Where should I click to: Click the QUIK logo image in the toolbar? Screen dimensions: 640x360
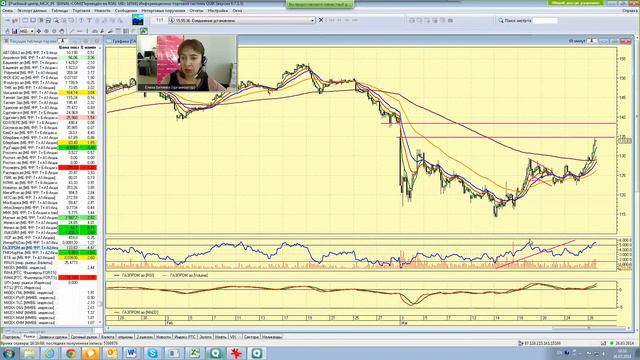pyautogui.click(x=138, y=20)
